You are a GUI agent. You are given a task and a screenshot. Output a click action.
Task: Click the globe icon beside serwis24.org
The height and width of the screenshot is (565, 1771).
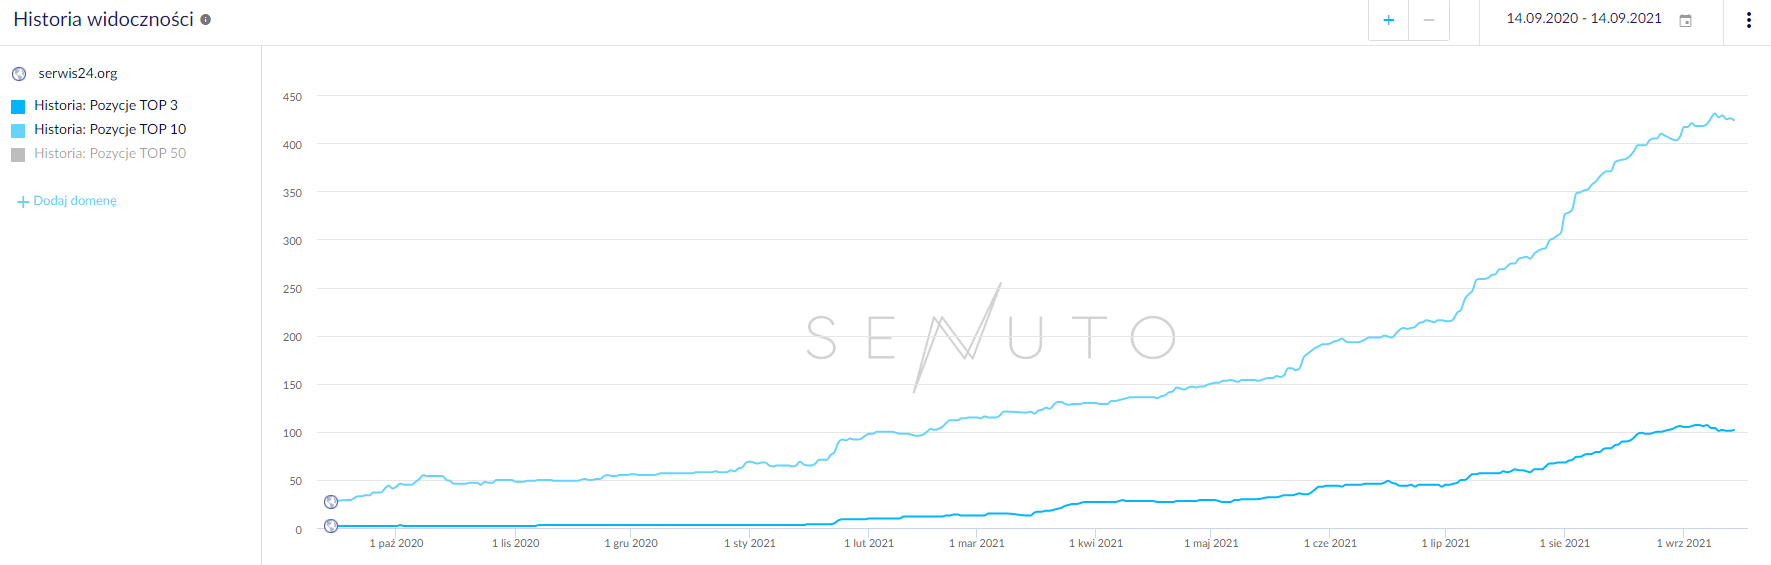pyautogui.click(x=19, y=74)
